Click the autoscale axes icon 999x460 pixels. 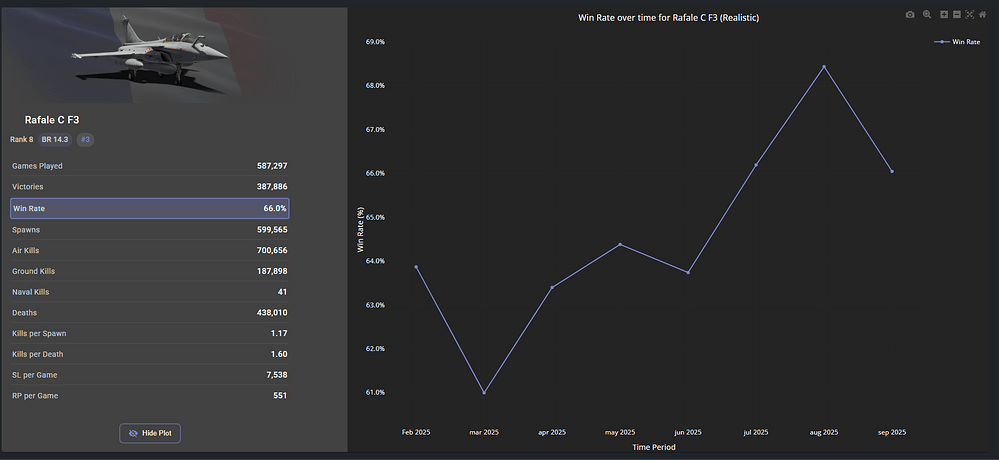pos(970,15)
